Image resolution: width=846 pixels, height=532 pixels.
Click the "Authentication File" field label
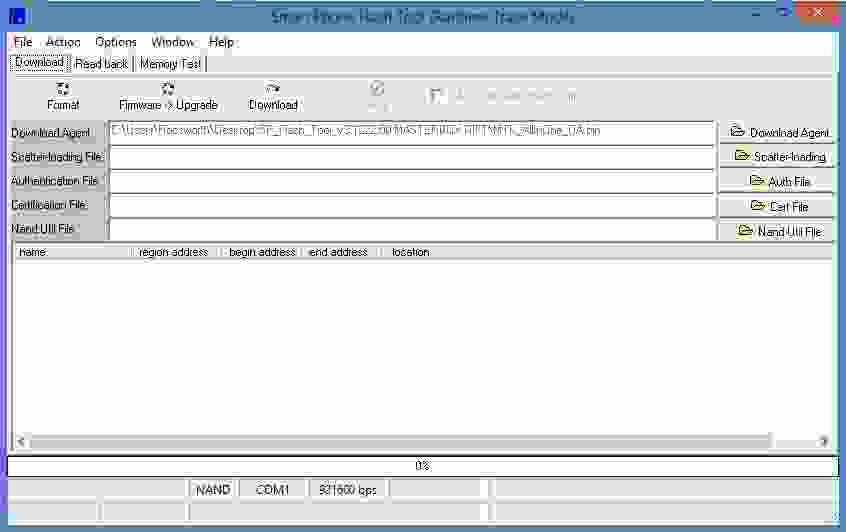[54, 181]
